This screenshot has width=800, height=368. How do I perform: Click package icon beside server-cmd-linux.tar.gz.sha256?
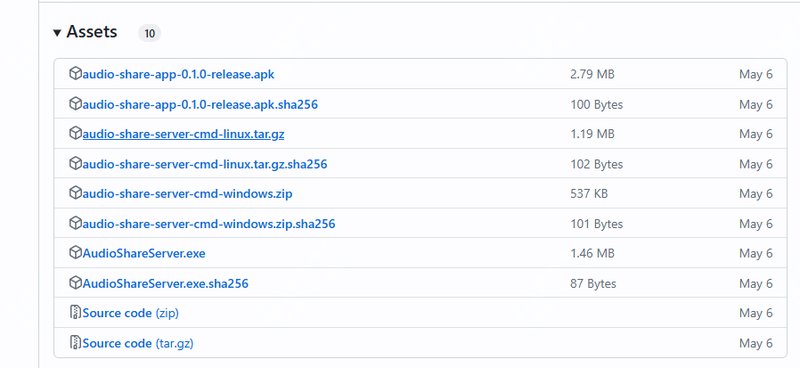[75, 163]
